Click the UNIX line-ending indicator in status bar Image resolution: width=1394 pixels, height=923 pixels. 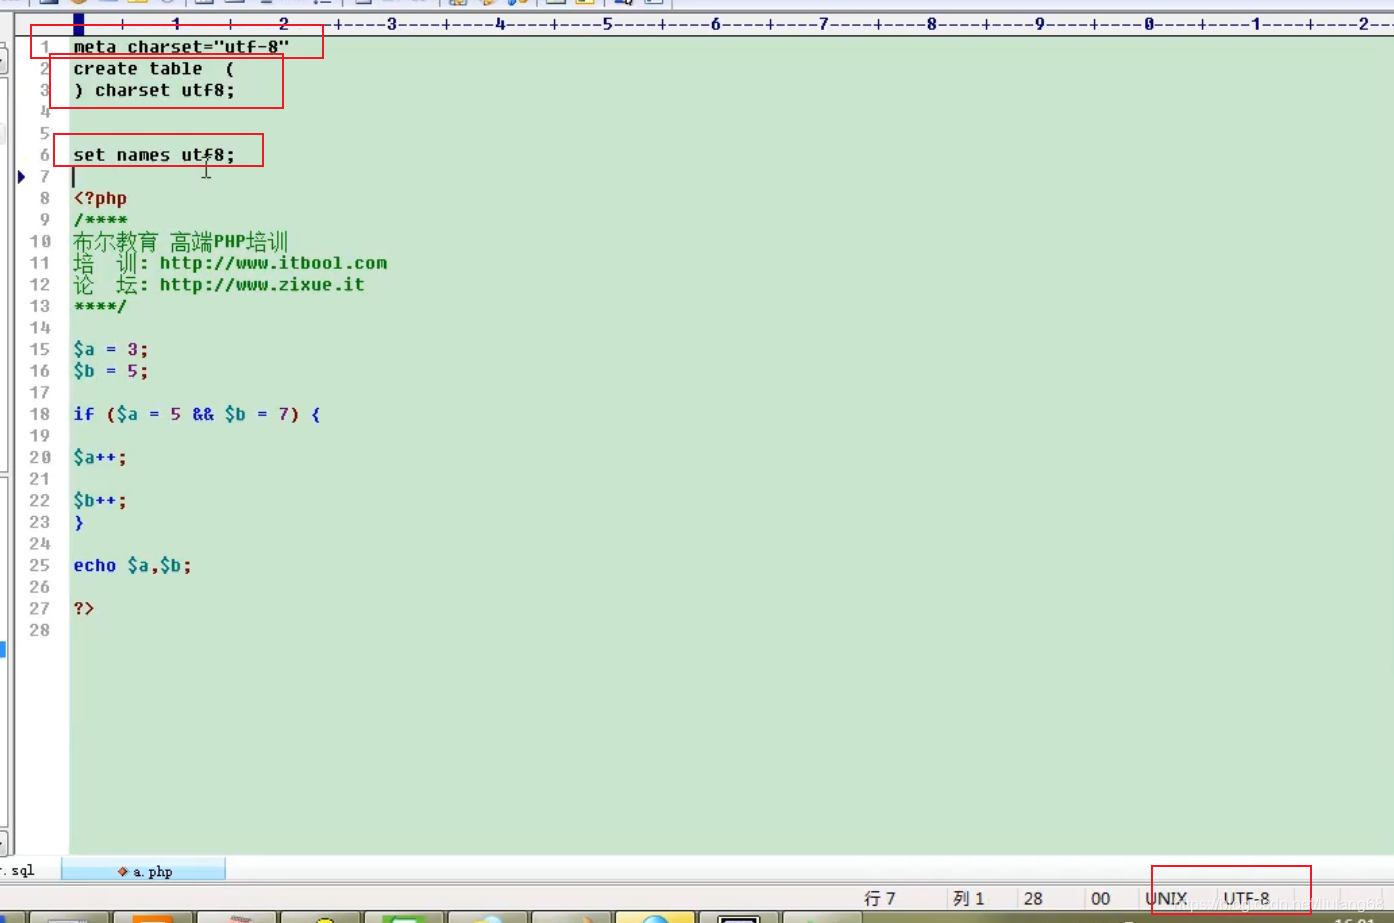click(x=1165, y=898)
